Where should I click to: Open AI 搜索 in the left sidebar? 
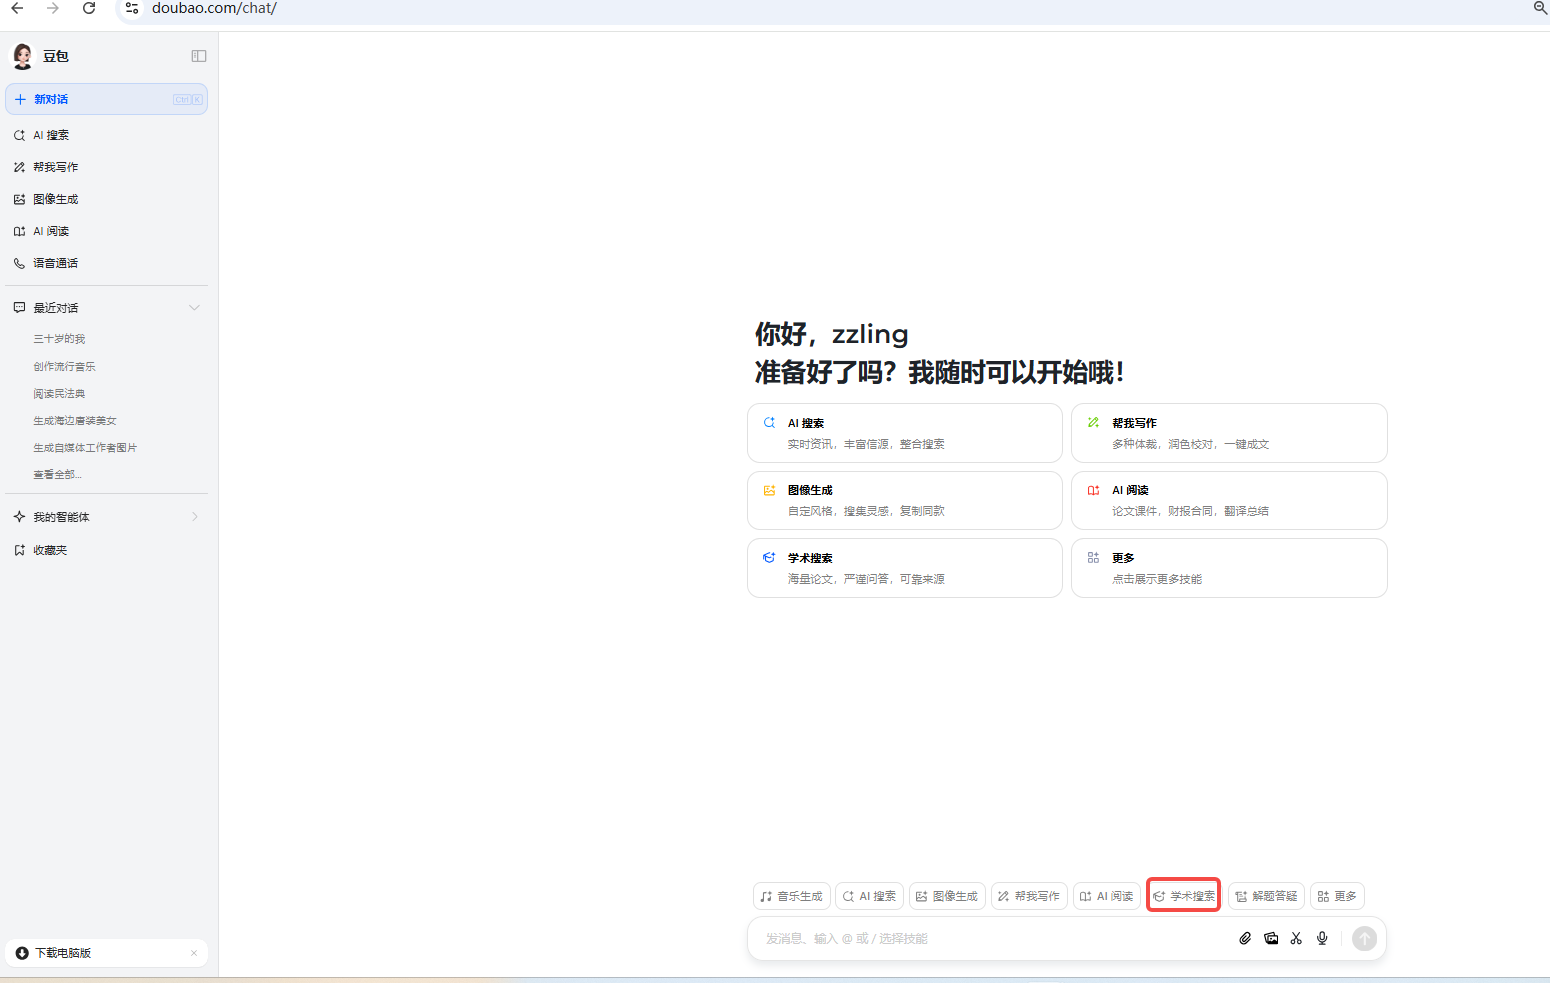[106, 135]
